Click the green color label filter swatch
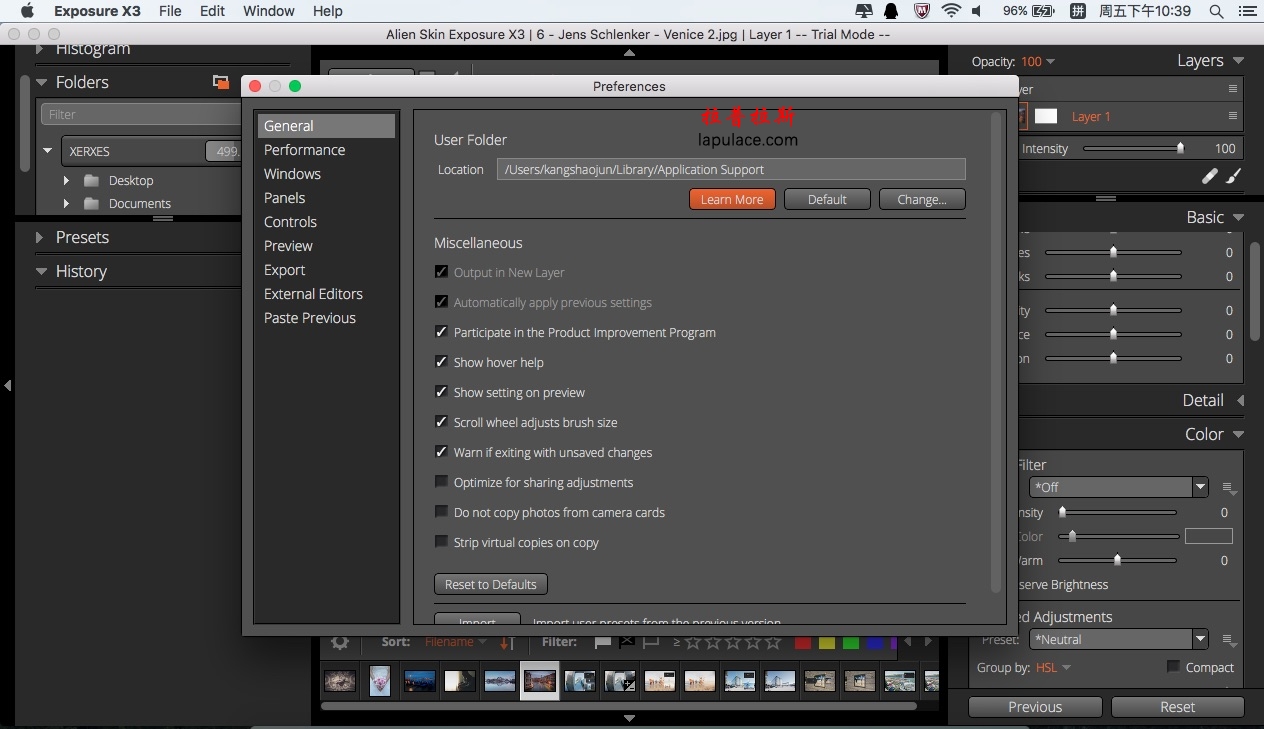The height and width of the screenshot is (729, 1264). [x=851, y=643]
